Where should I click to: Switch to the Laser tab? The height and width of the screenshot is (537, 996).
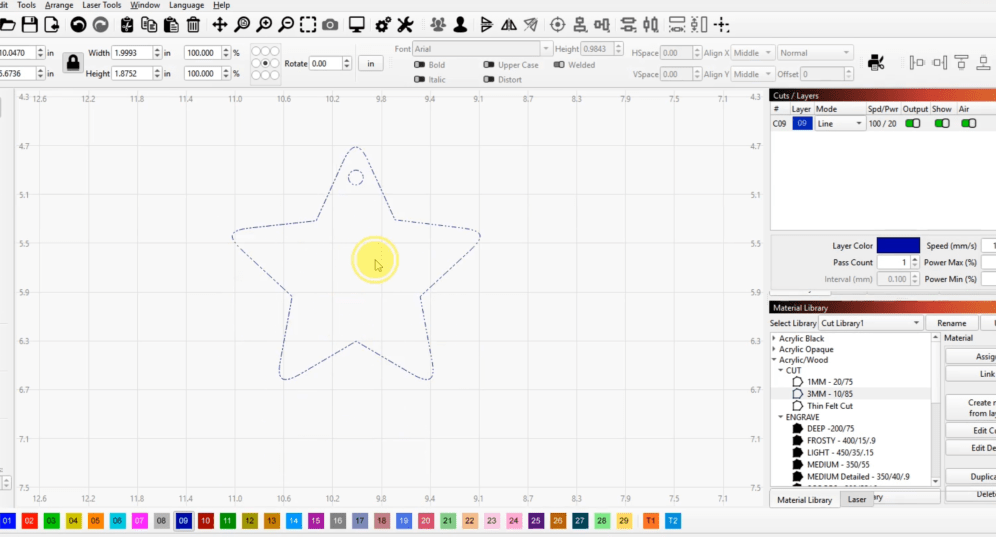point(857,499)
